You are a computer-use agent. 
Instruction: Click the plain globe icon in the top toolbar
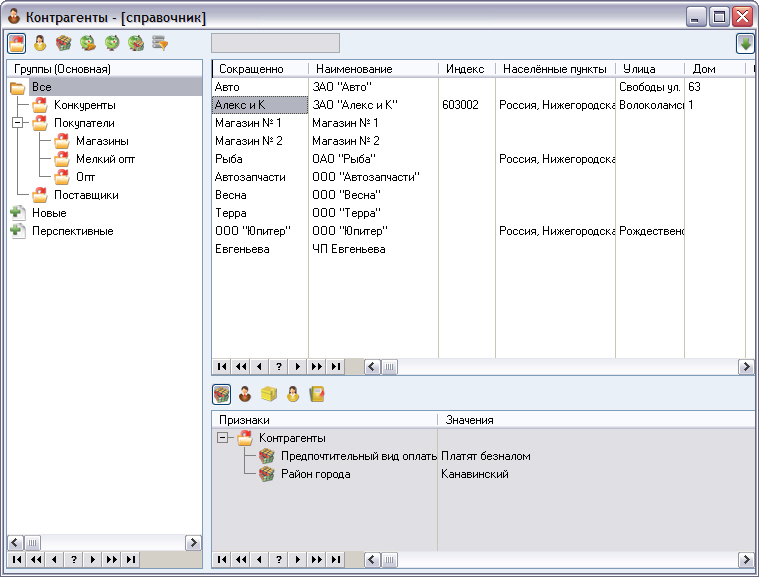tap(112, 44)
